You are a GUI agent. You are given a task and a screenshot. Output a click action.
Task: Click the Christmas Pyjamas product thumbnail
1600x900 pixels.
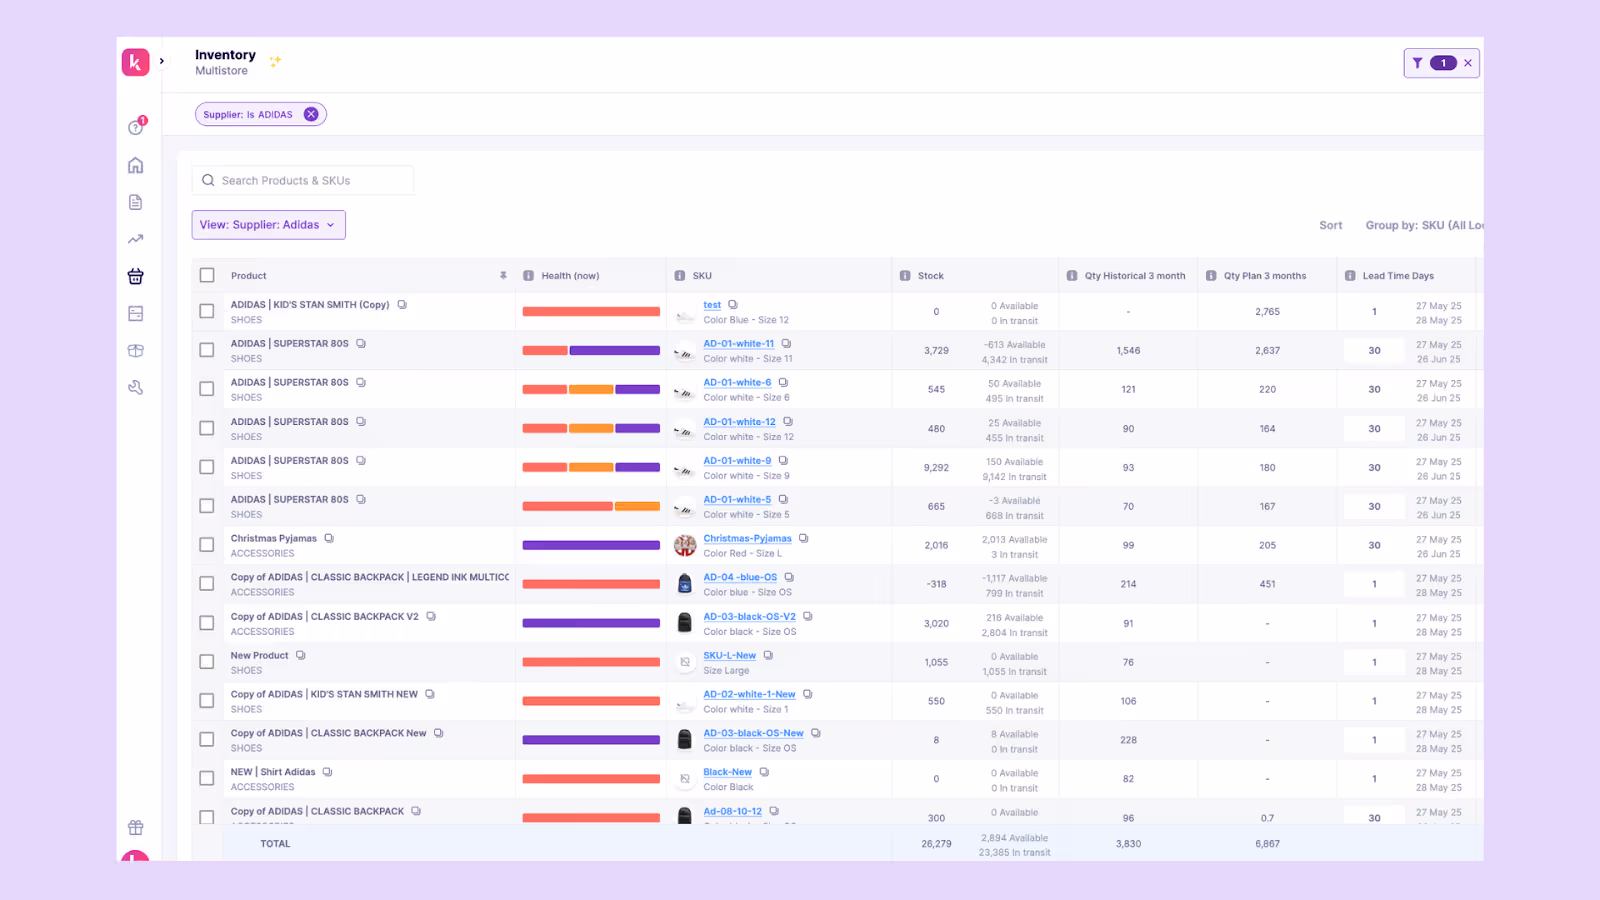point(685,545)
